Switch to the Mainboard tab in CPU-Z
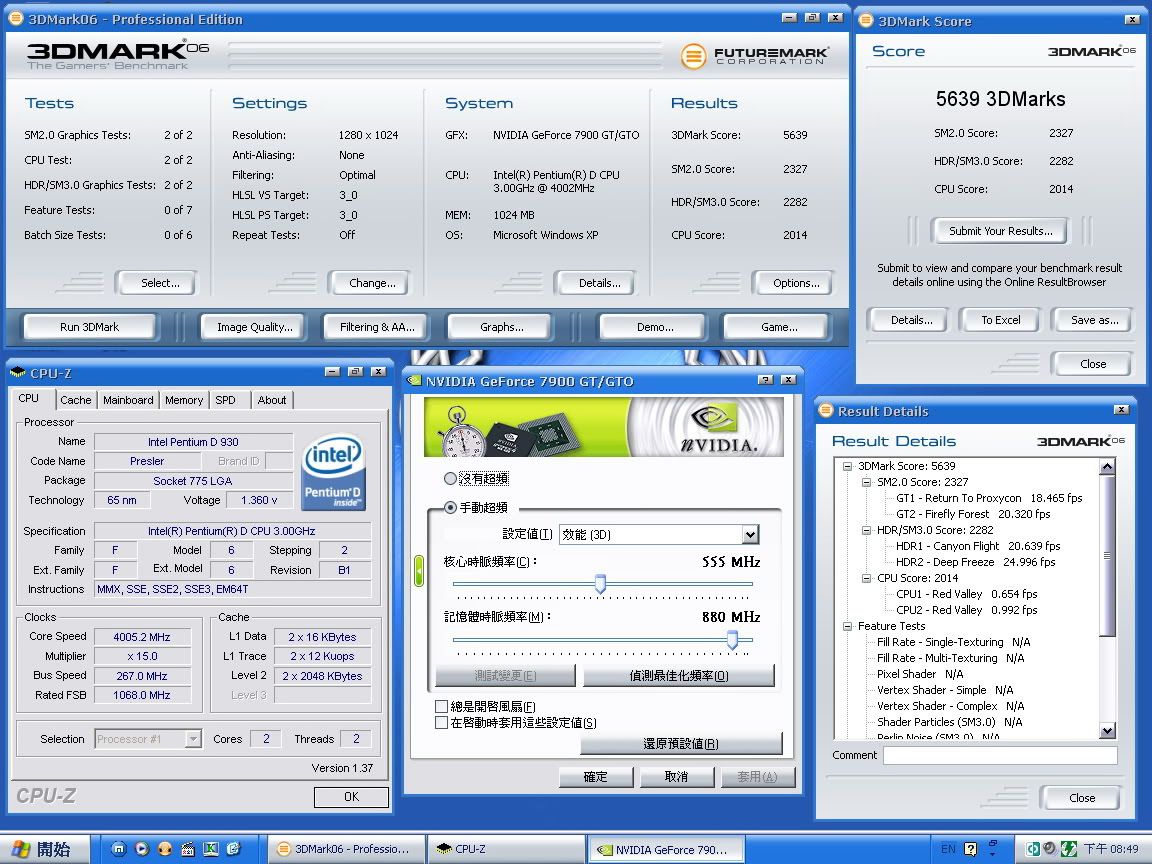 (128, 400)
